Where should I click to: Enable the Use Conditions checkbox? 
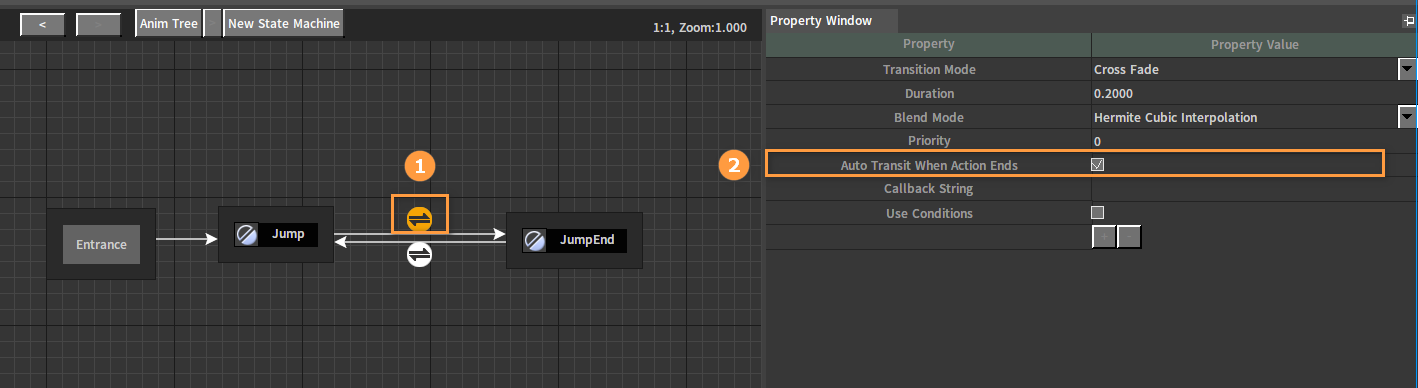1097,213
